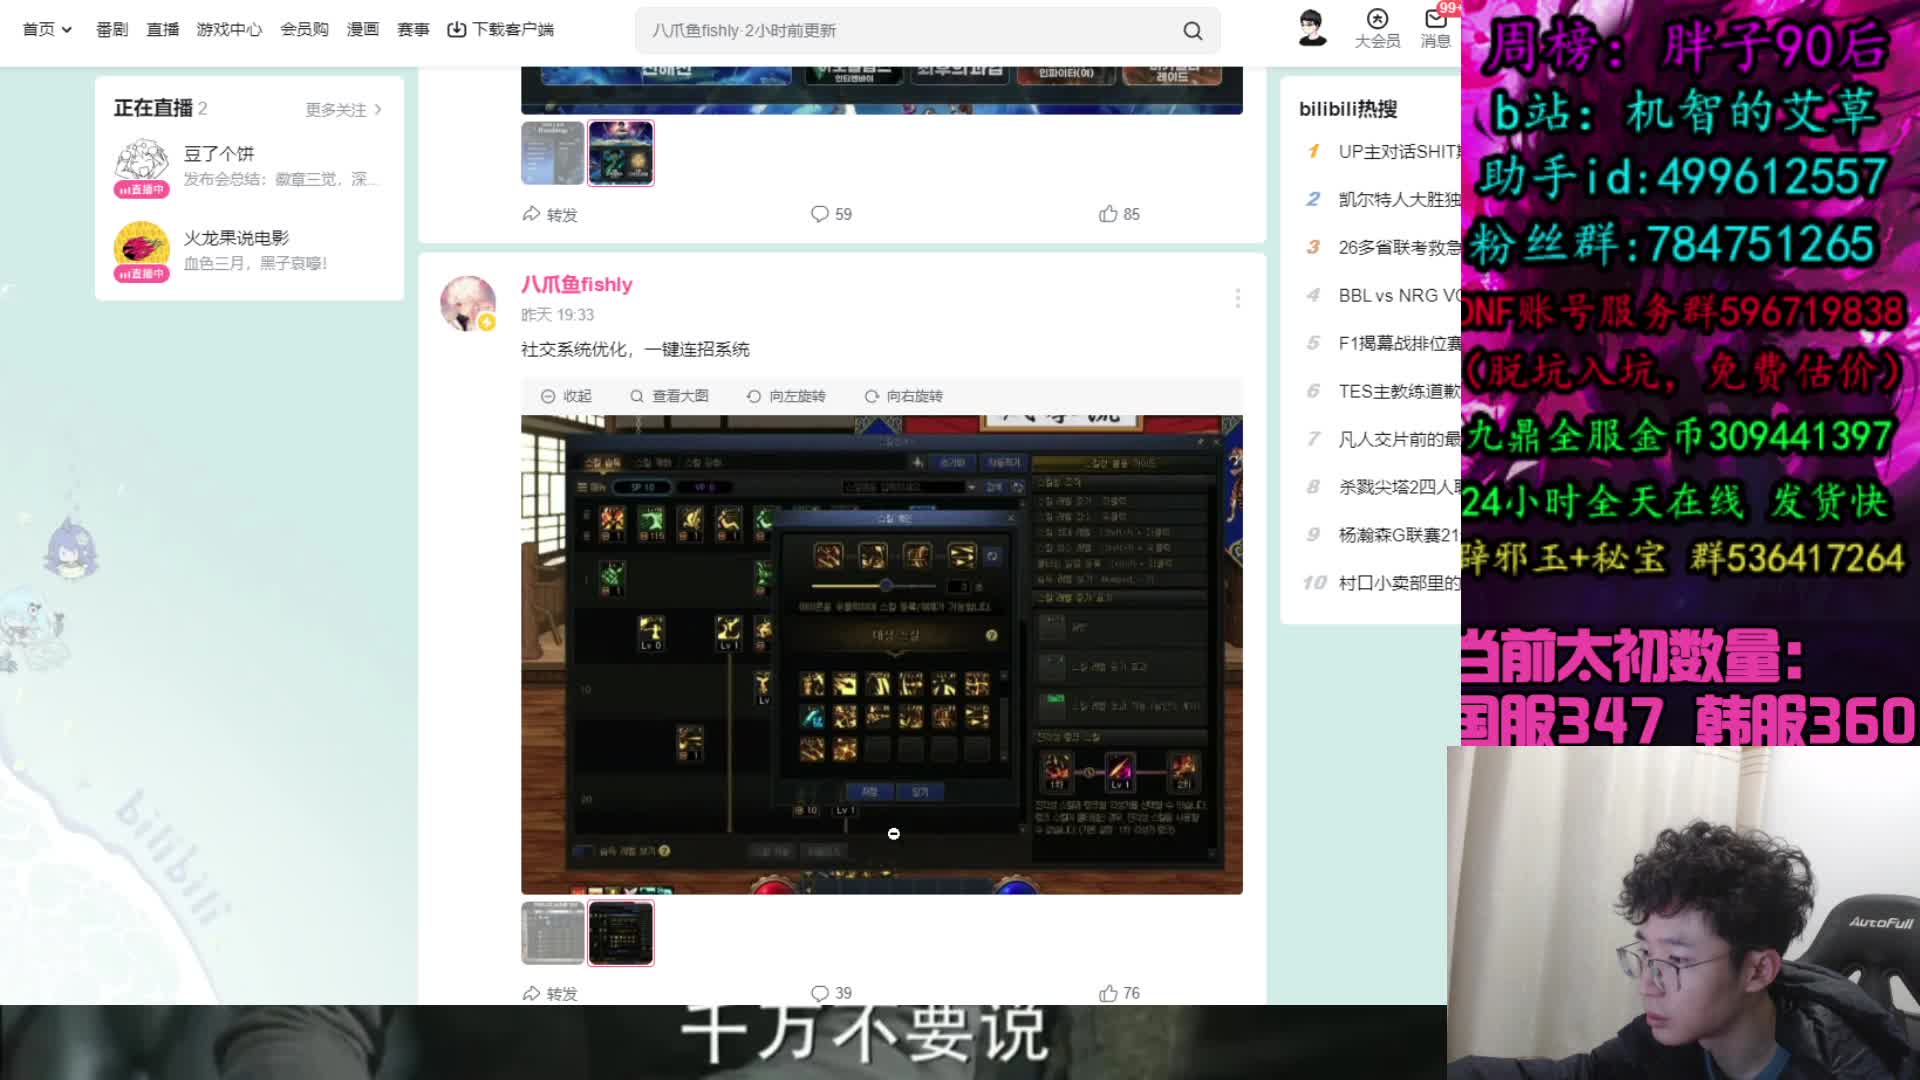The width and height of the screenshot is (1920, 1080).
Task: Click the search magnifier icon
Action: (x=1192, y=31)
